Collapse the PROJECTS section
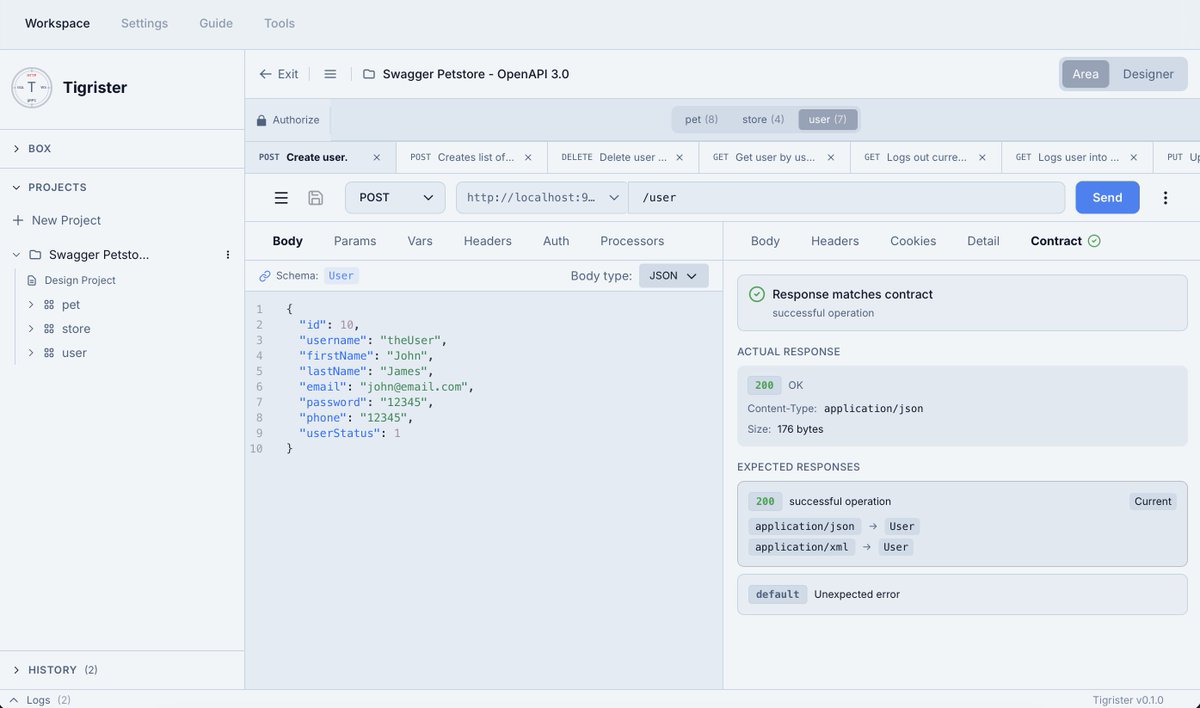Viewport: 1200px width, 708px height. click(16, 188)
